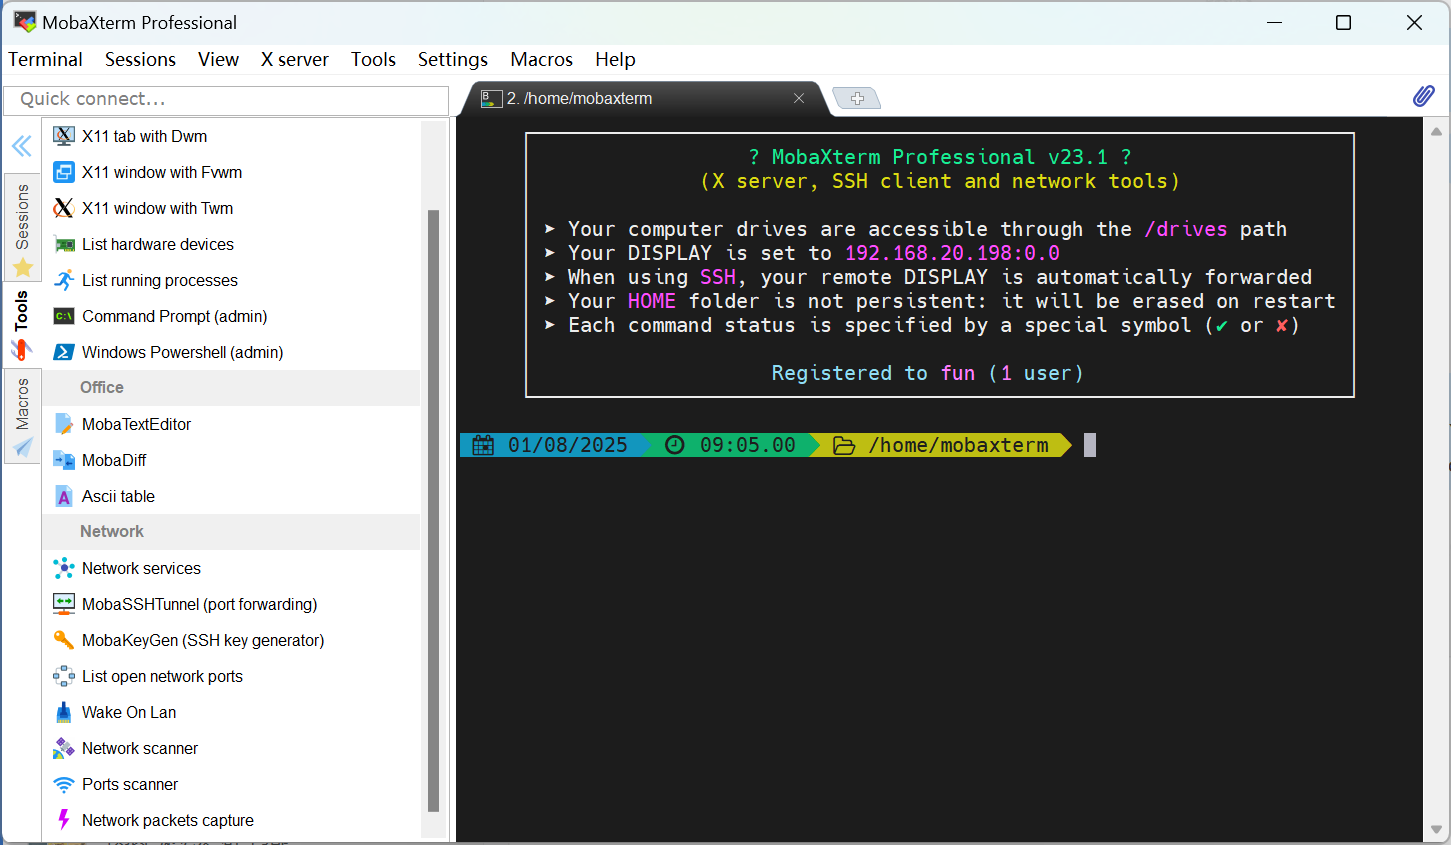Open the Sessions menu

[140, 59]
